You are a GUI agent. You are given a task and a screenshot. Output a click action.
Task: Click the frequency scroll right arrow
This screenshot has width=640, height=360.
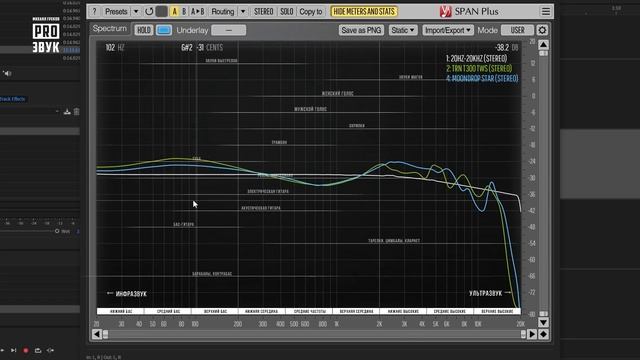point(531,334)
